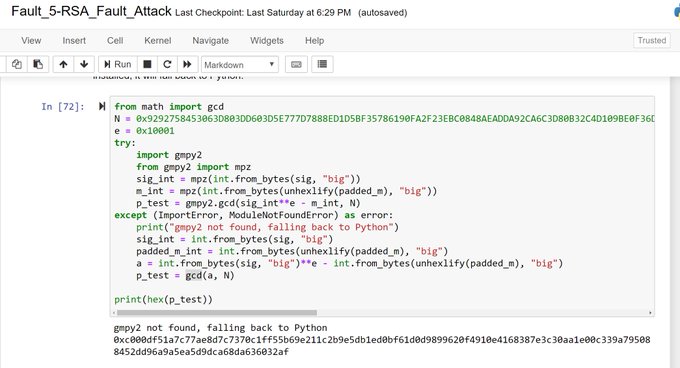Move cell up with arrow icon
Viewport: 680px width, 368px height.
pyautogui.click(x=63, y=64)
